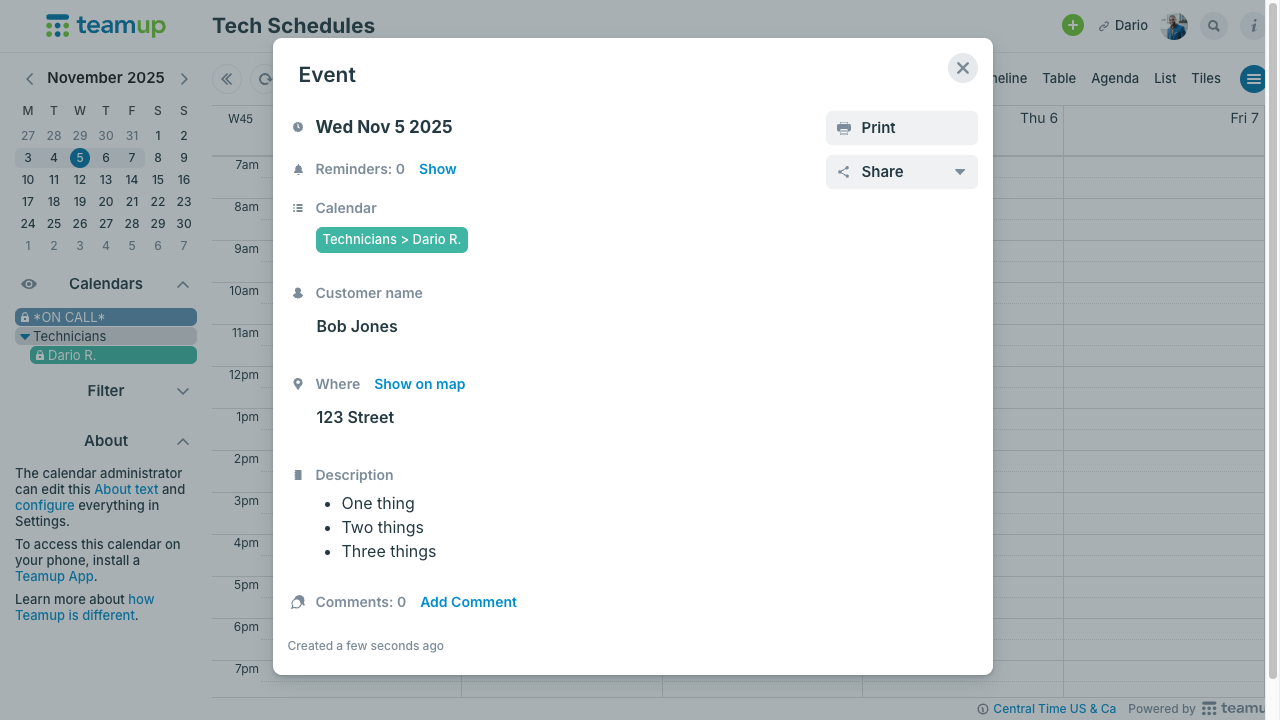The height and width of the screenshot is (720, 1280).
Task: Click Show on map link
Action: pyautogui.click(x=419, y=384)
